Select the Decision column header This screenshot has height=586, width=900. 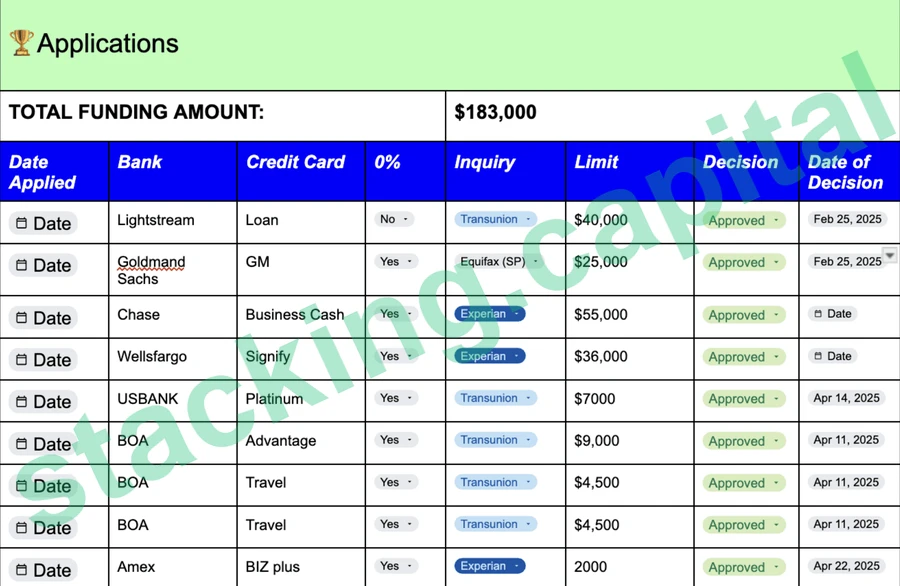[746, 172]
